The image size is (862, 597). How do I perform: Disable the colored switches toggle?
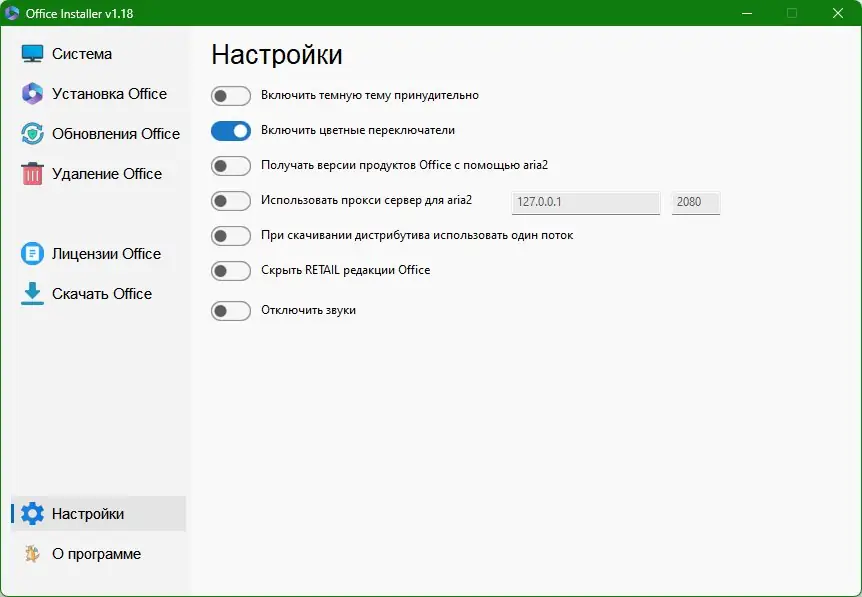pyautogui.click(x=230, y=131)
